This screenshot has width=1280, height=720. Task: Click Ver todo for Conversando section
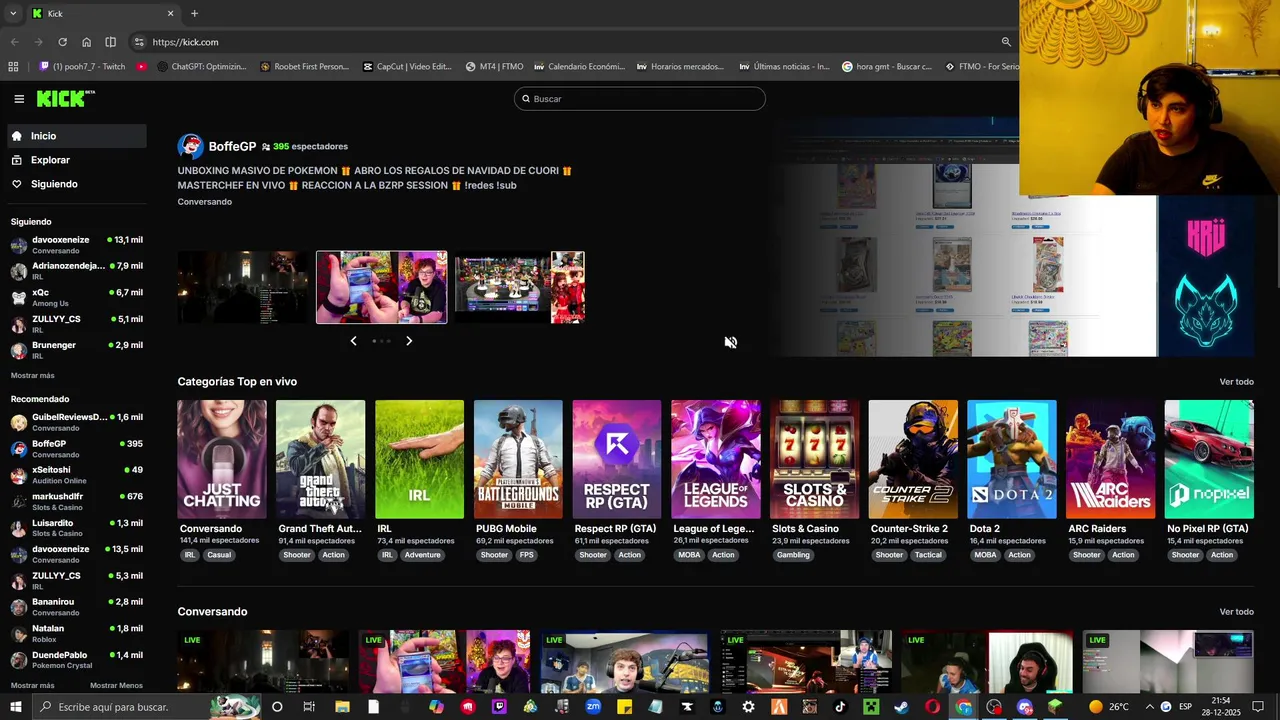point(1236,612)
